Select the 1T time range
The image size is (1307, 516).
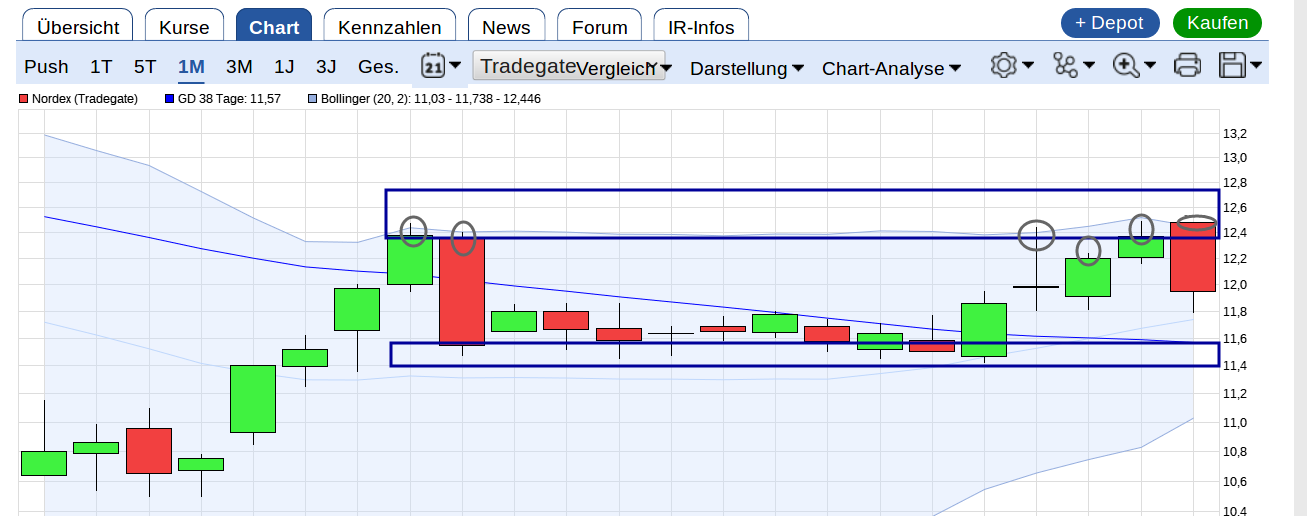pyautogui.click(x=101, y=67)
